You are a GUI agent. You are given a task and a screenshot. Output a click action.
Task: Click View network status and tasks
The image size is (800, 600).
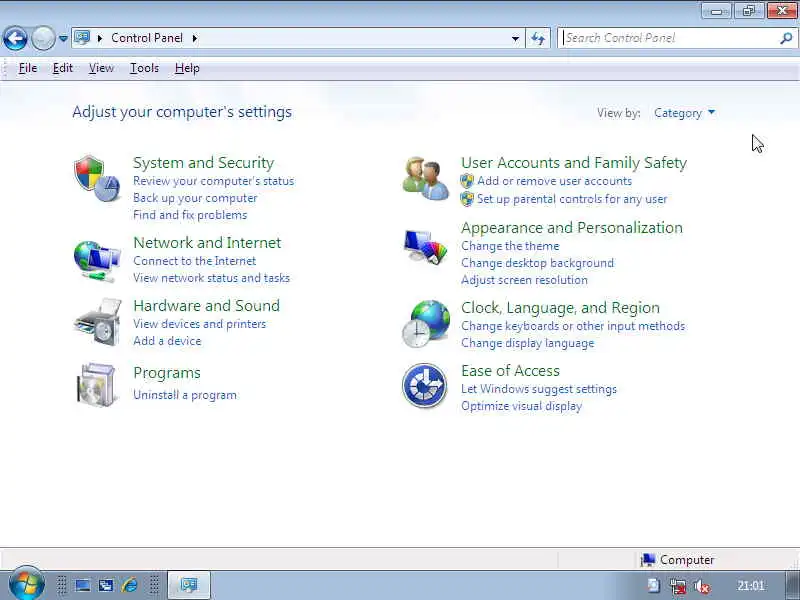tap(211, 278)
